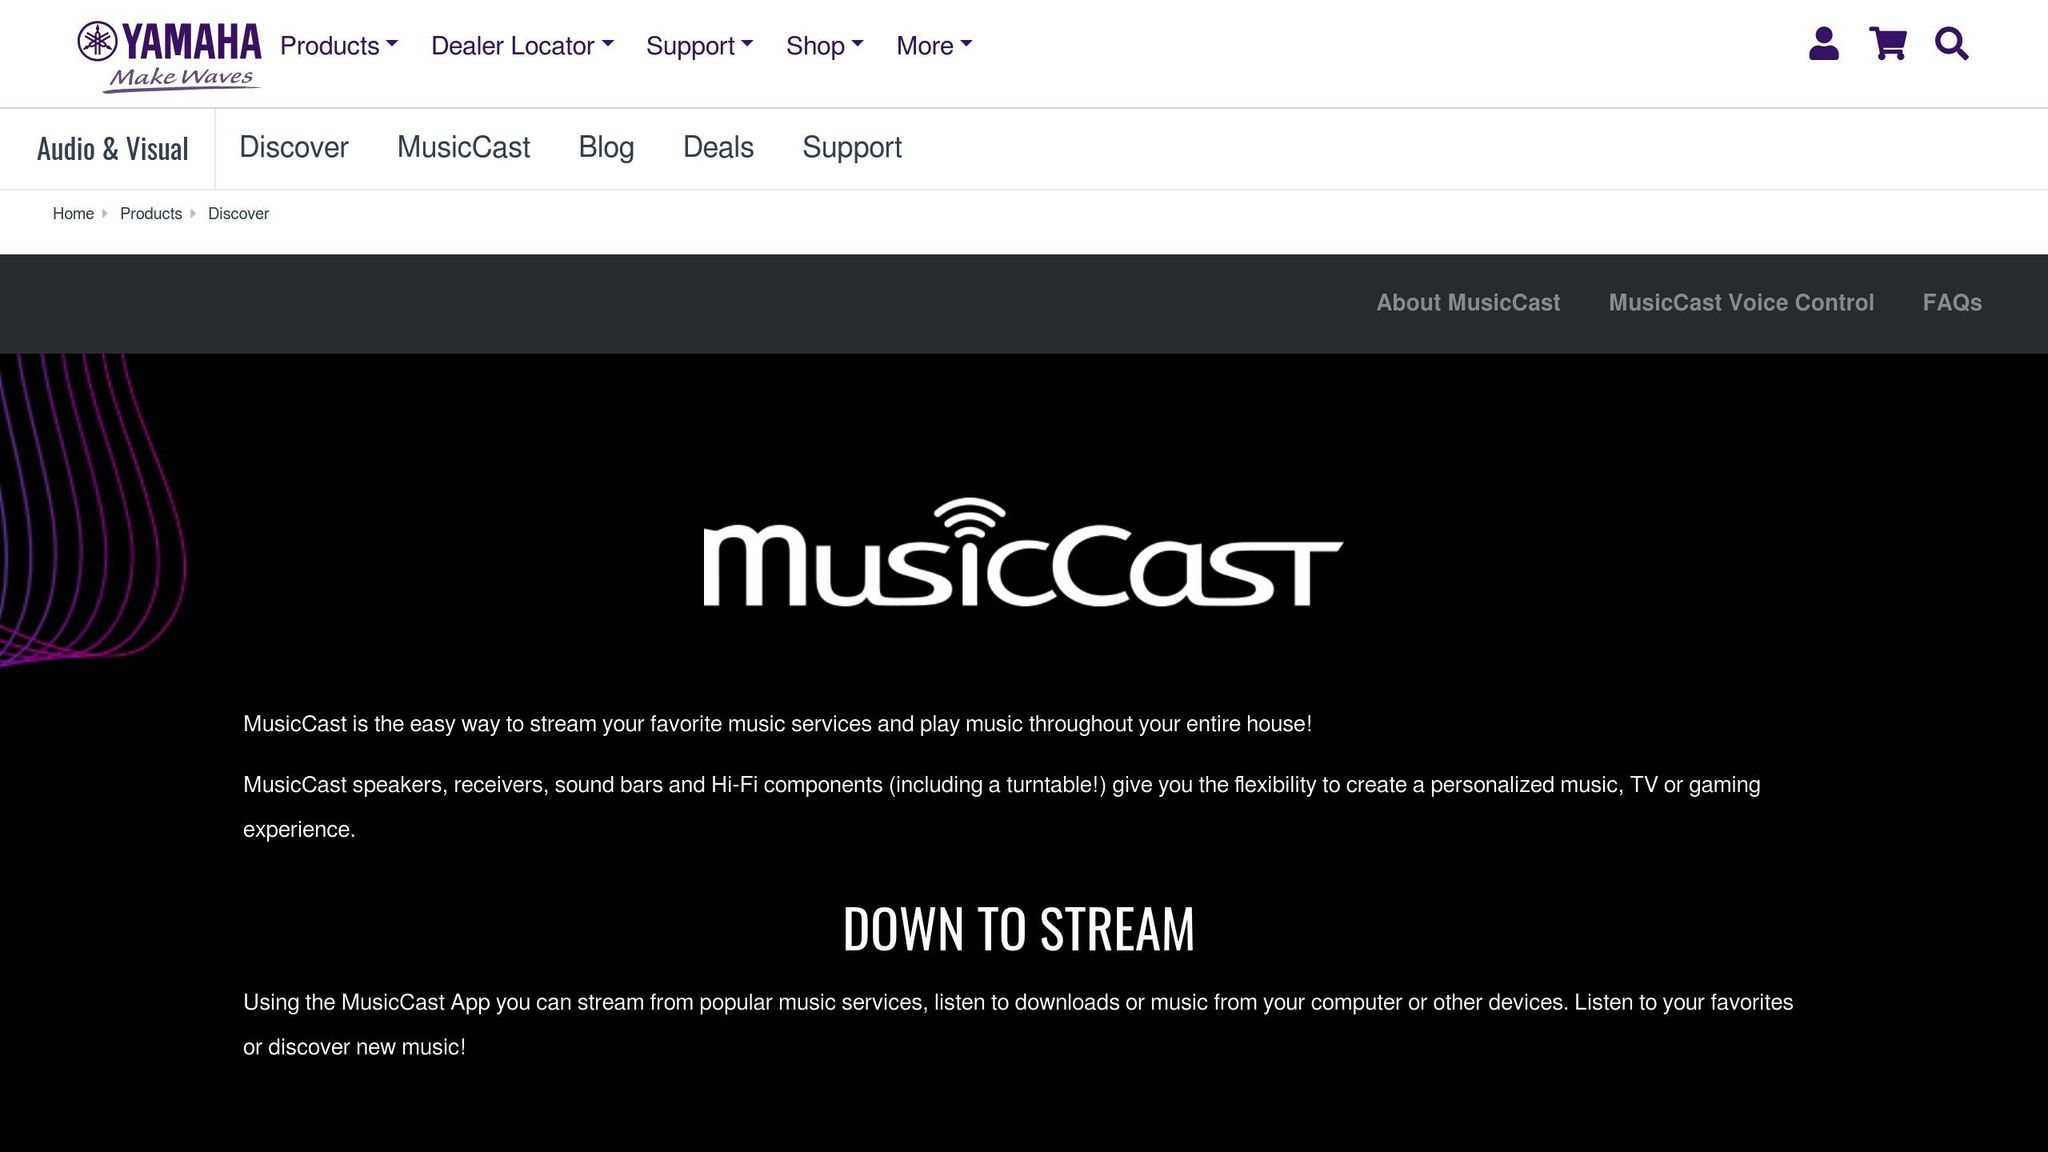Open the Support dropdown in top nav

699,46
